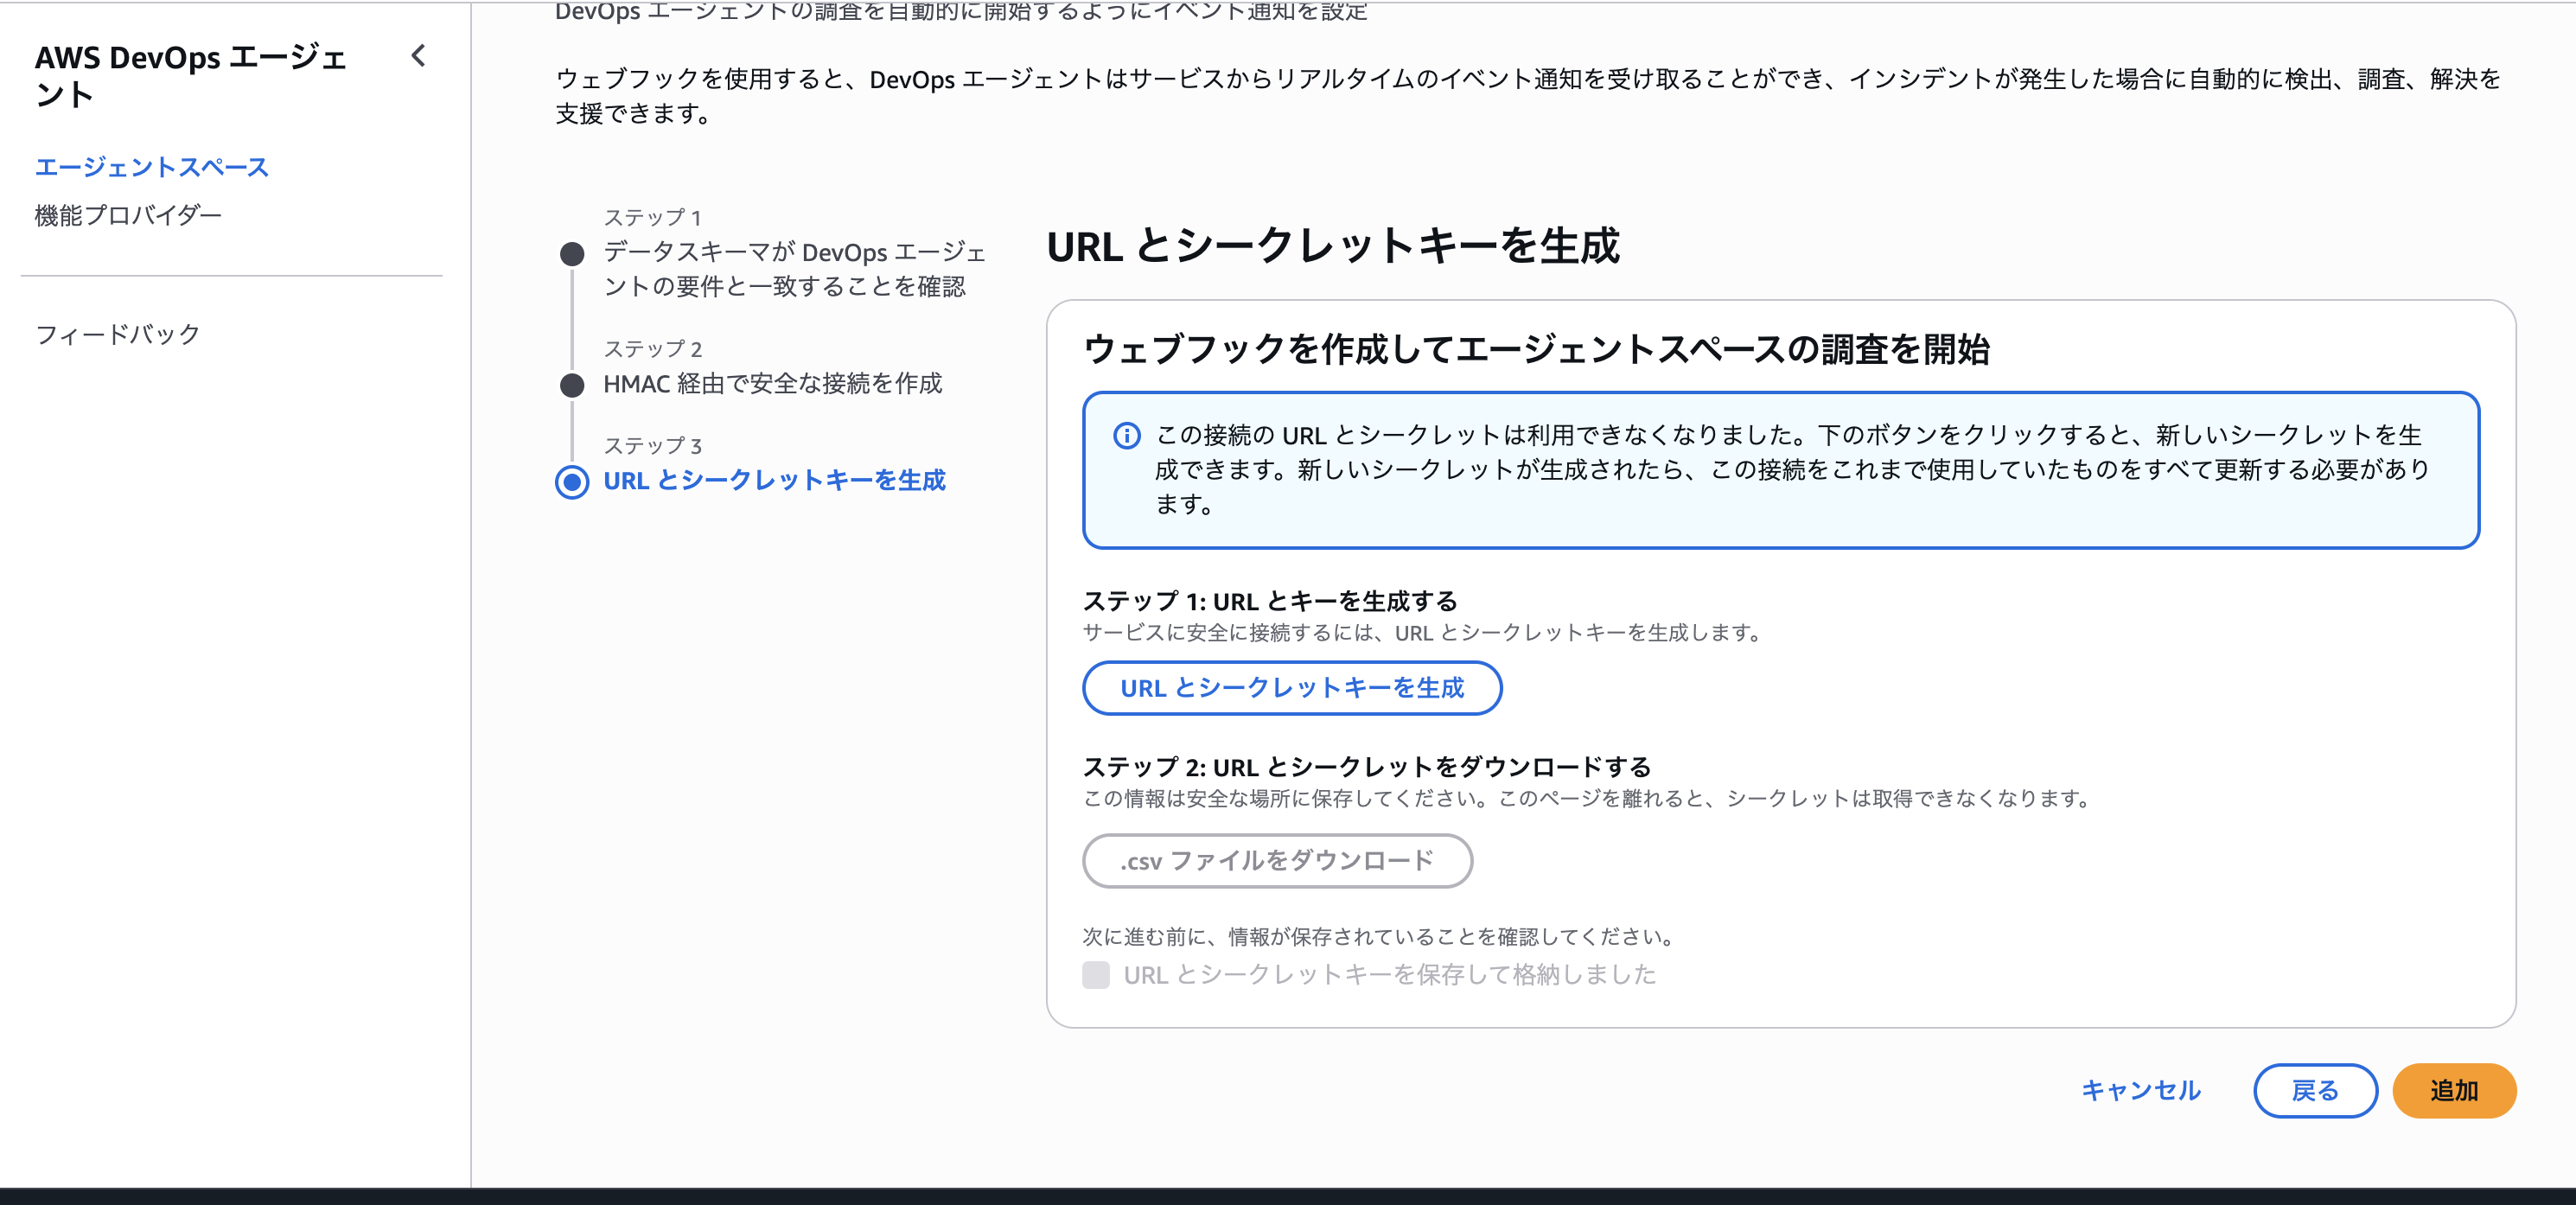The image size is (2576, 1205).
Task: Open the 機能プロバイダー navigation link
Action: pos(128,215)
